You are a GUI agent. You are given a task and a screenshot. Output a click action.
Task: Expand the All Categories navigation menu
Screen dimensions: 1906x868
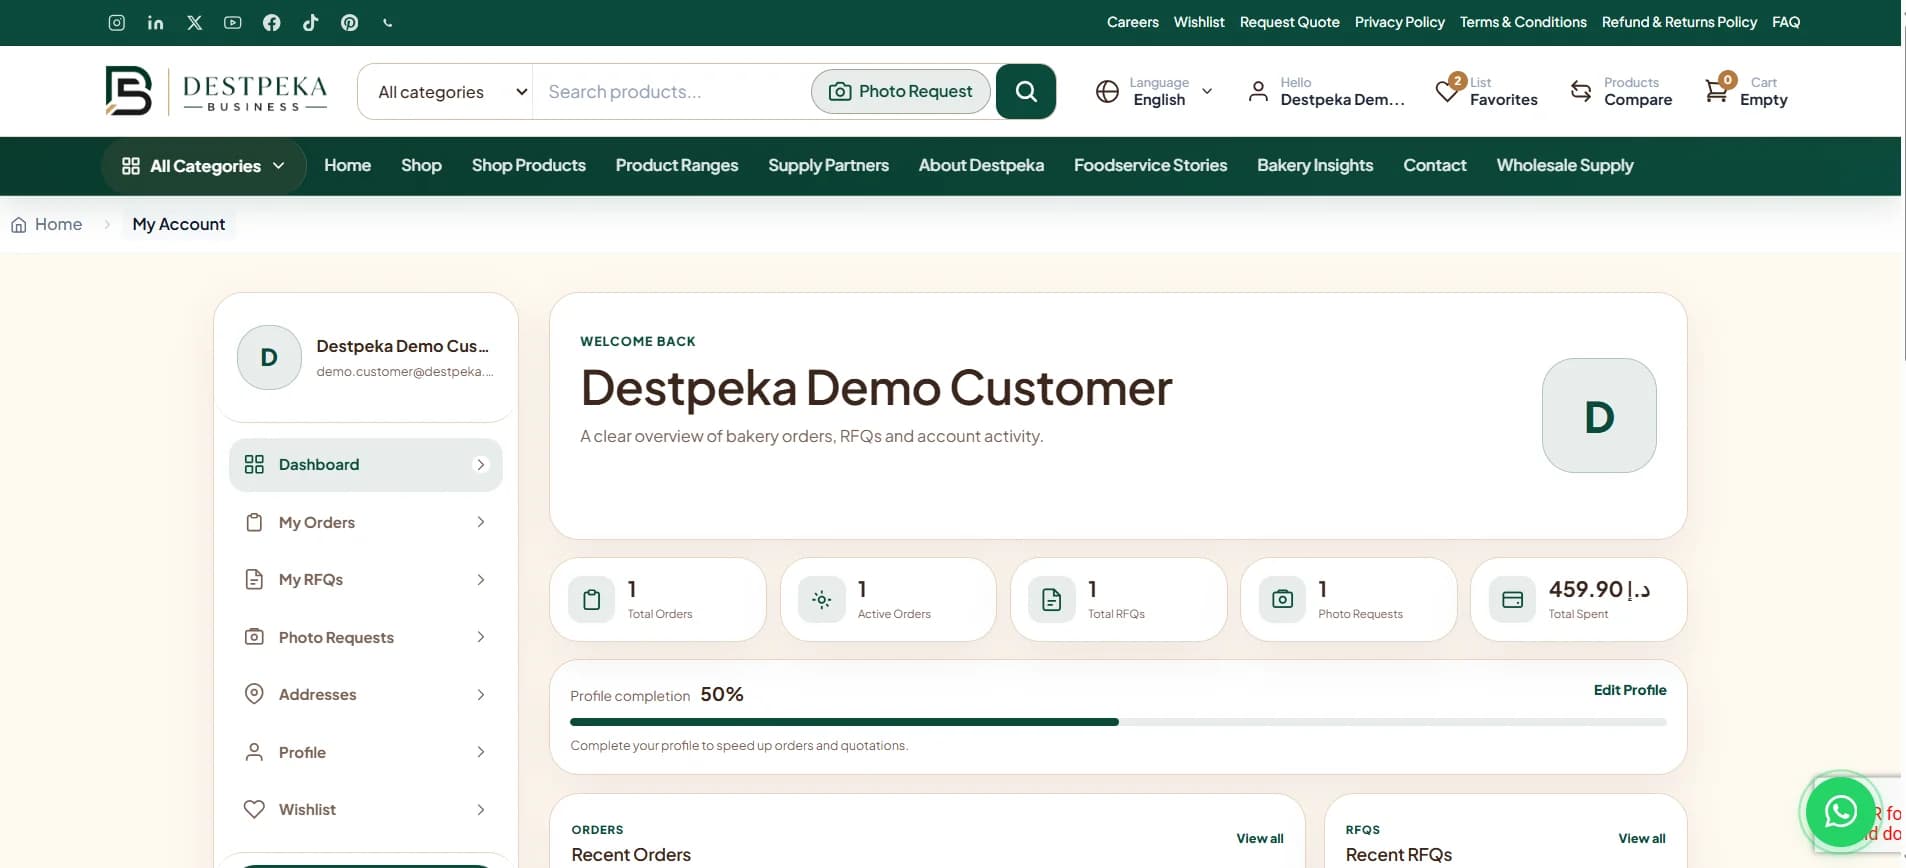click(x=203, y=166)
